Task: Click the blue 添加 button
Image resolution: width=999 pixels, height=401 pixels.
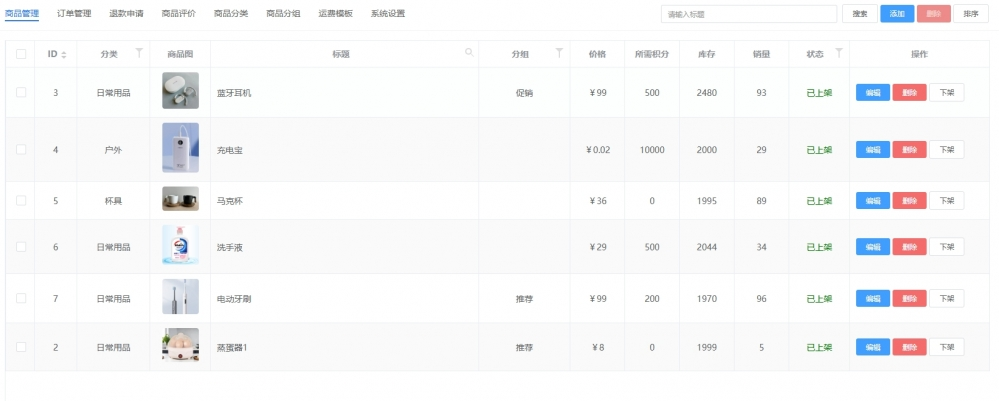Action: coord(897,14)
